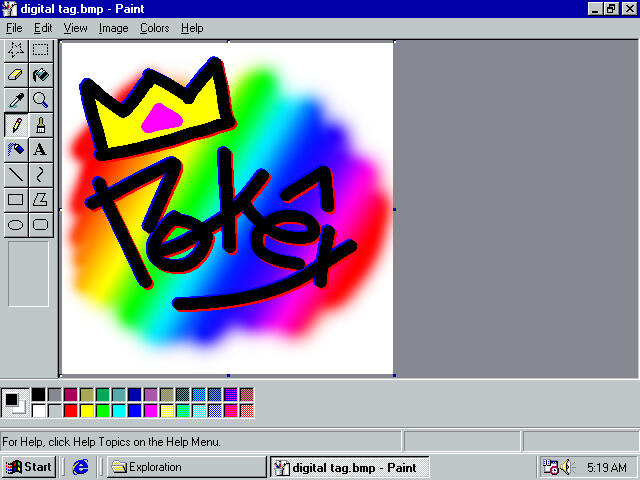This screenshot has width=640, height=480.
Task: Launch Internet Explorer from the quick launch
Action: (x=81, y=467)
